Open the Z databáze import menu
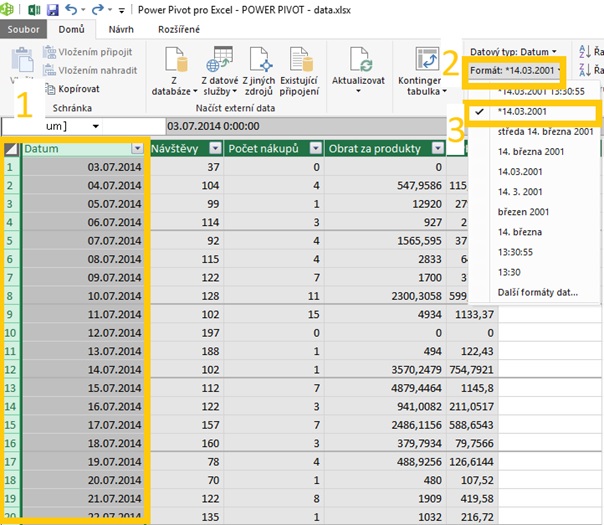 (x=174, y=72)
